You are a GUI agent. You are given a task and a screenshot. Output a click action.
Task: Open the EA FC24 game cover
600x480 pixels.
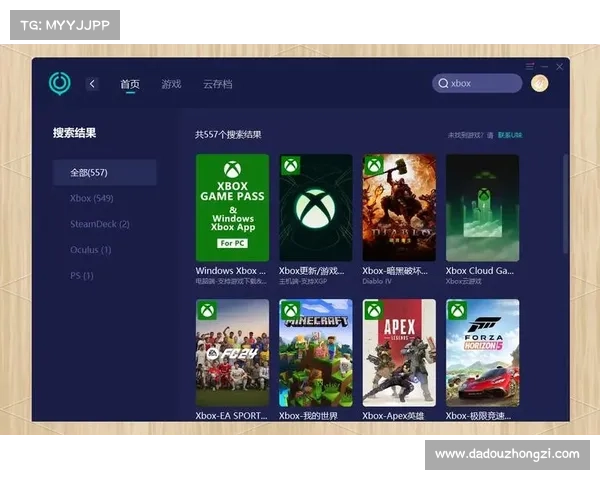[232, 353]
